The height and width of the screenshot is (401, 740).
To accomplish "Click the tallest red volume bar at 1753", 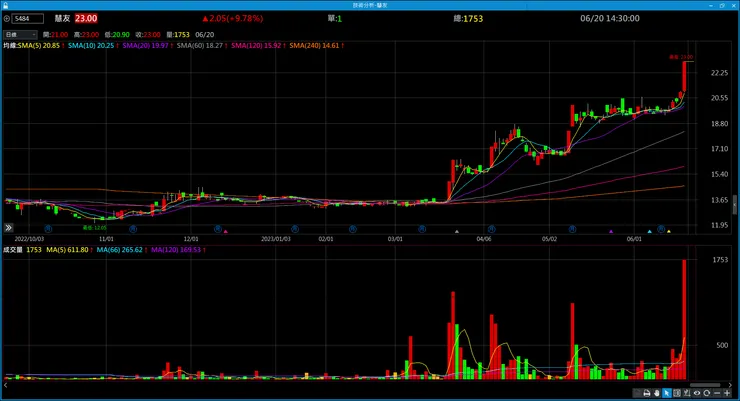I will pos(684,319).
